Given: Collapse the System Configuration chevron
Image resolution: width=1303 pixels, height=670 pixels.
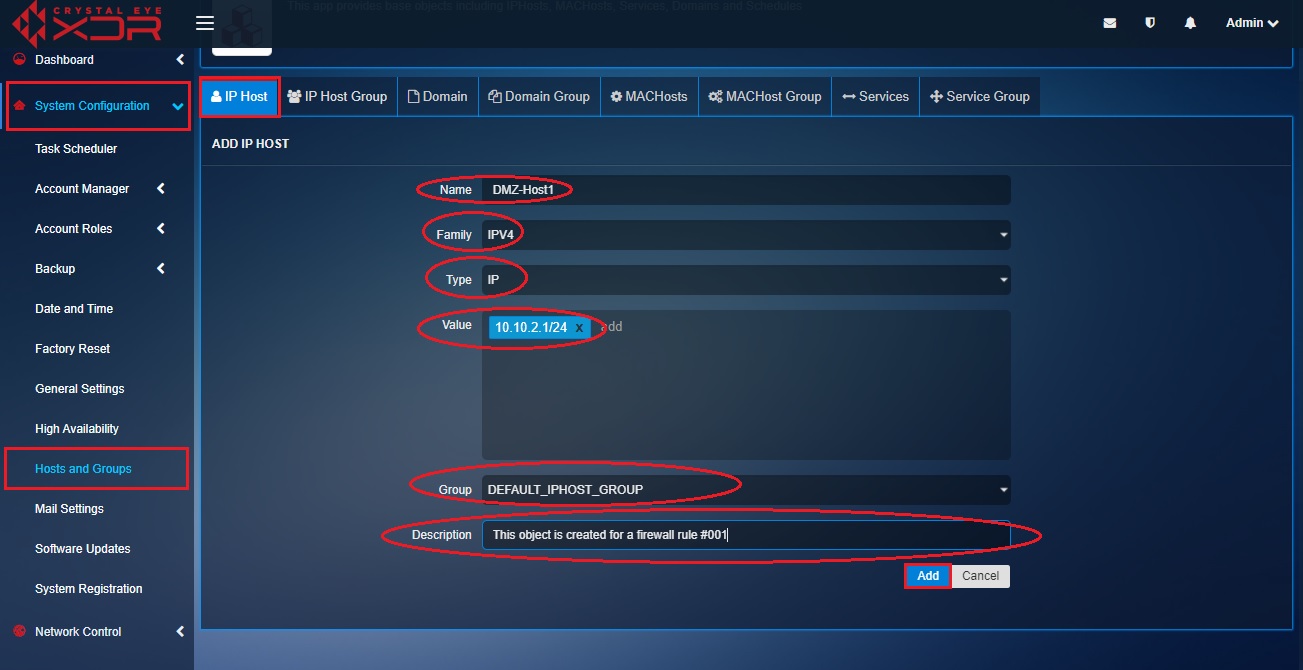Looking at the screenshot, I should point(178,106).
